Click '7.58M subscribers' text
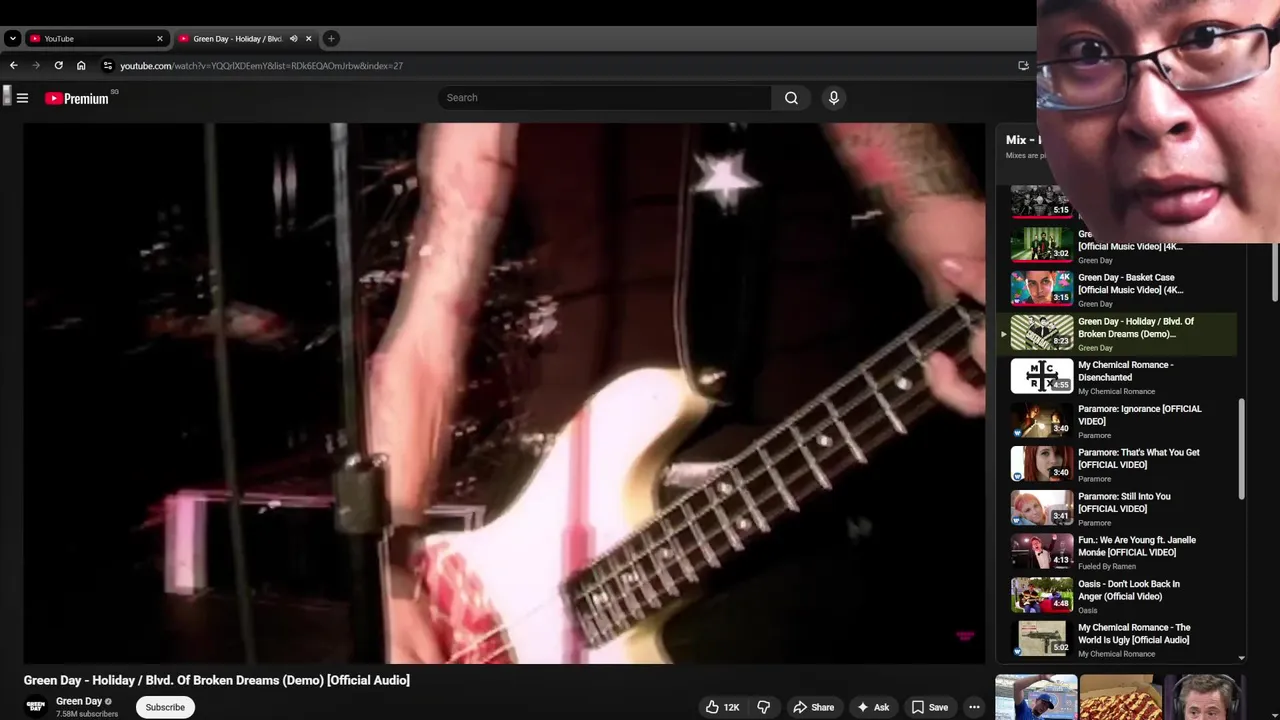 click(x=87, y=714)
